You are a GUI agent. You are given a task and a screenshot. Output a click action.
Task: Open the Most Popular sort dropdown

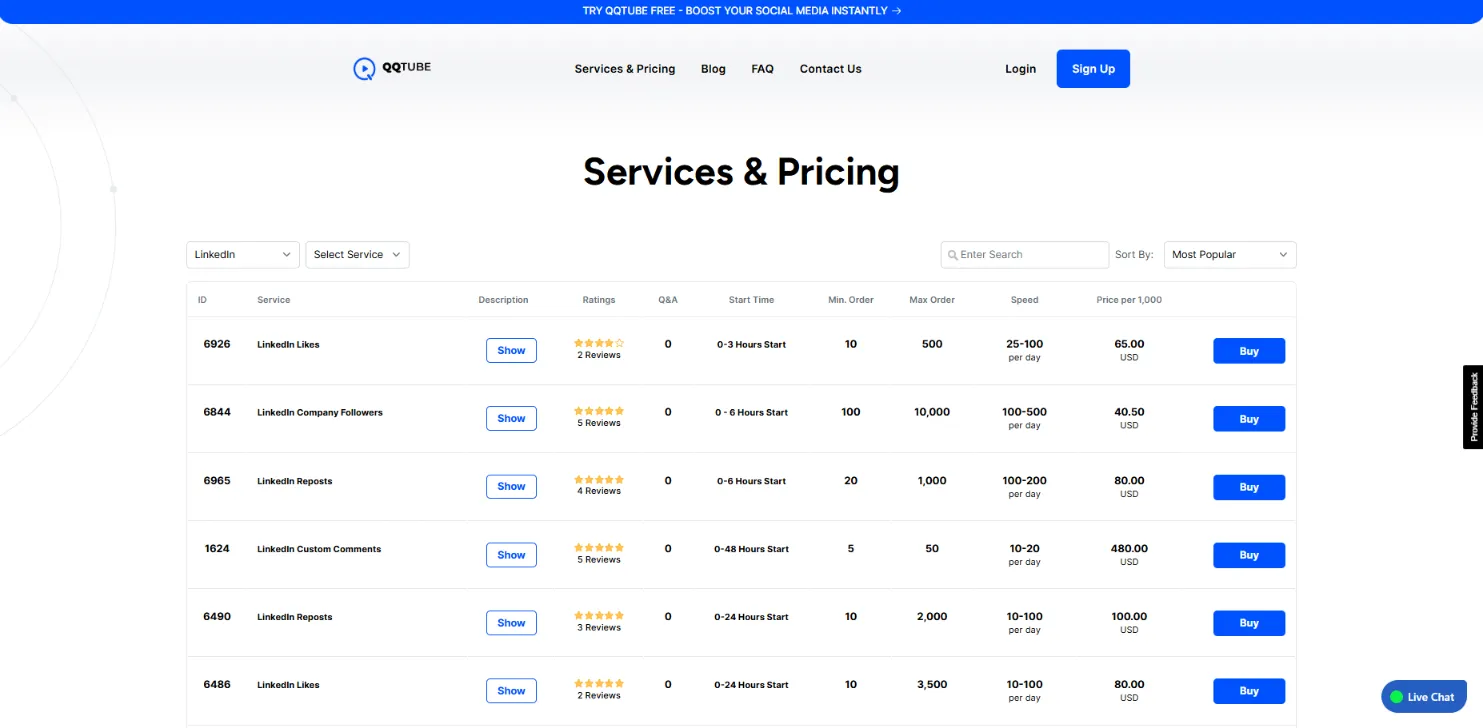pos(1229,255)
